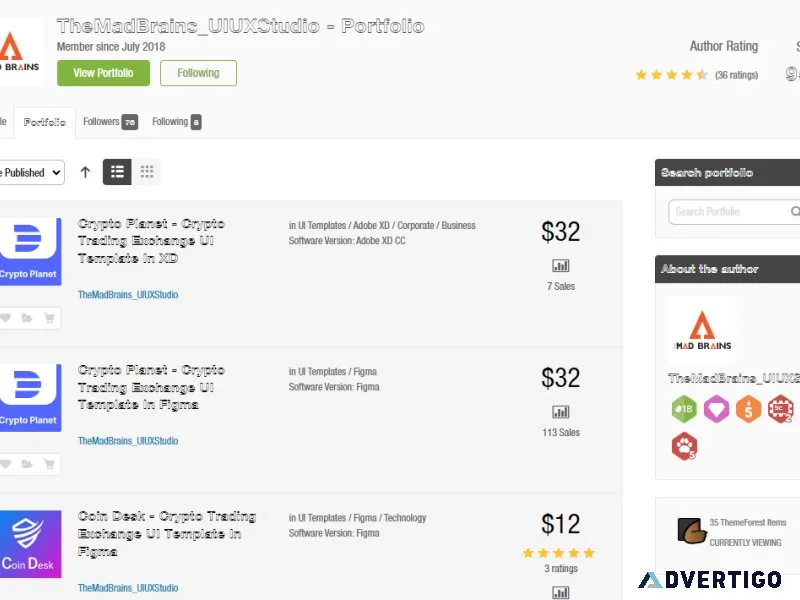Click the orange 5 years badge

pyautogui.click(x=748, y=409)
